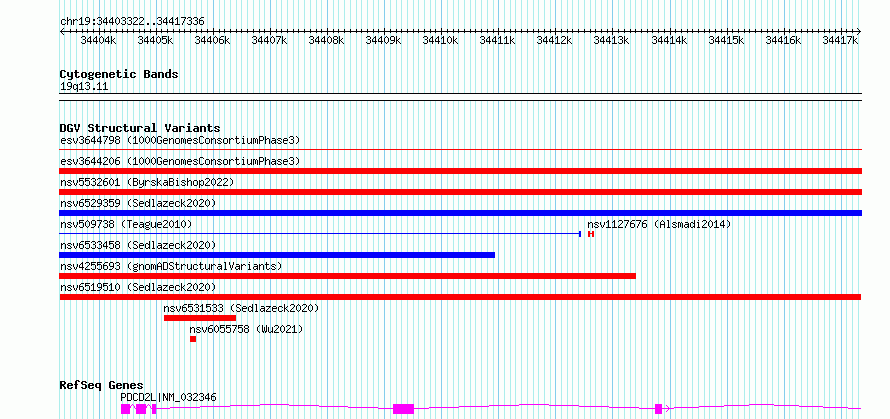Open the nsv6519510 (Sedlazeck2020) label
The width and height of the screenshot is (890, 419).
[138, 287]
